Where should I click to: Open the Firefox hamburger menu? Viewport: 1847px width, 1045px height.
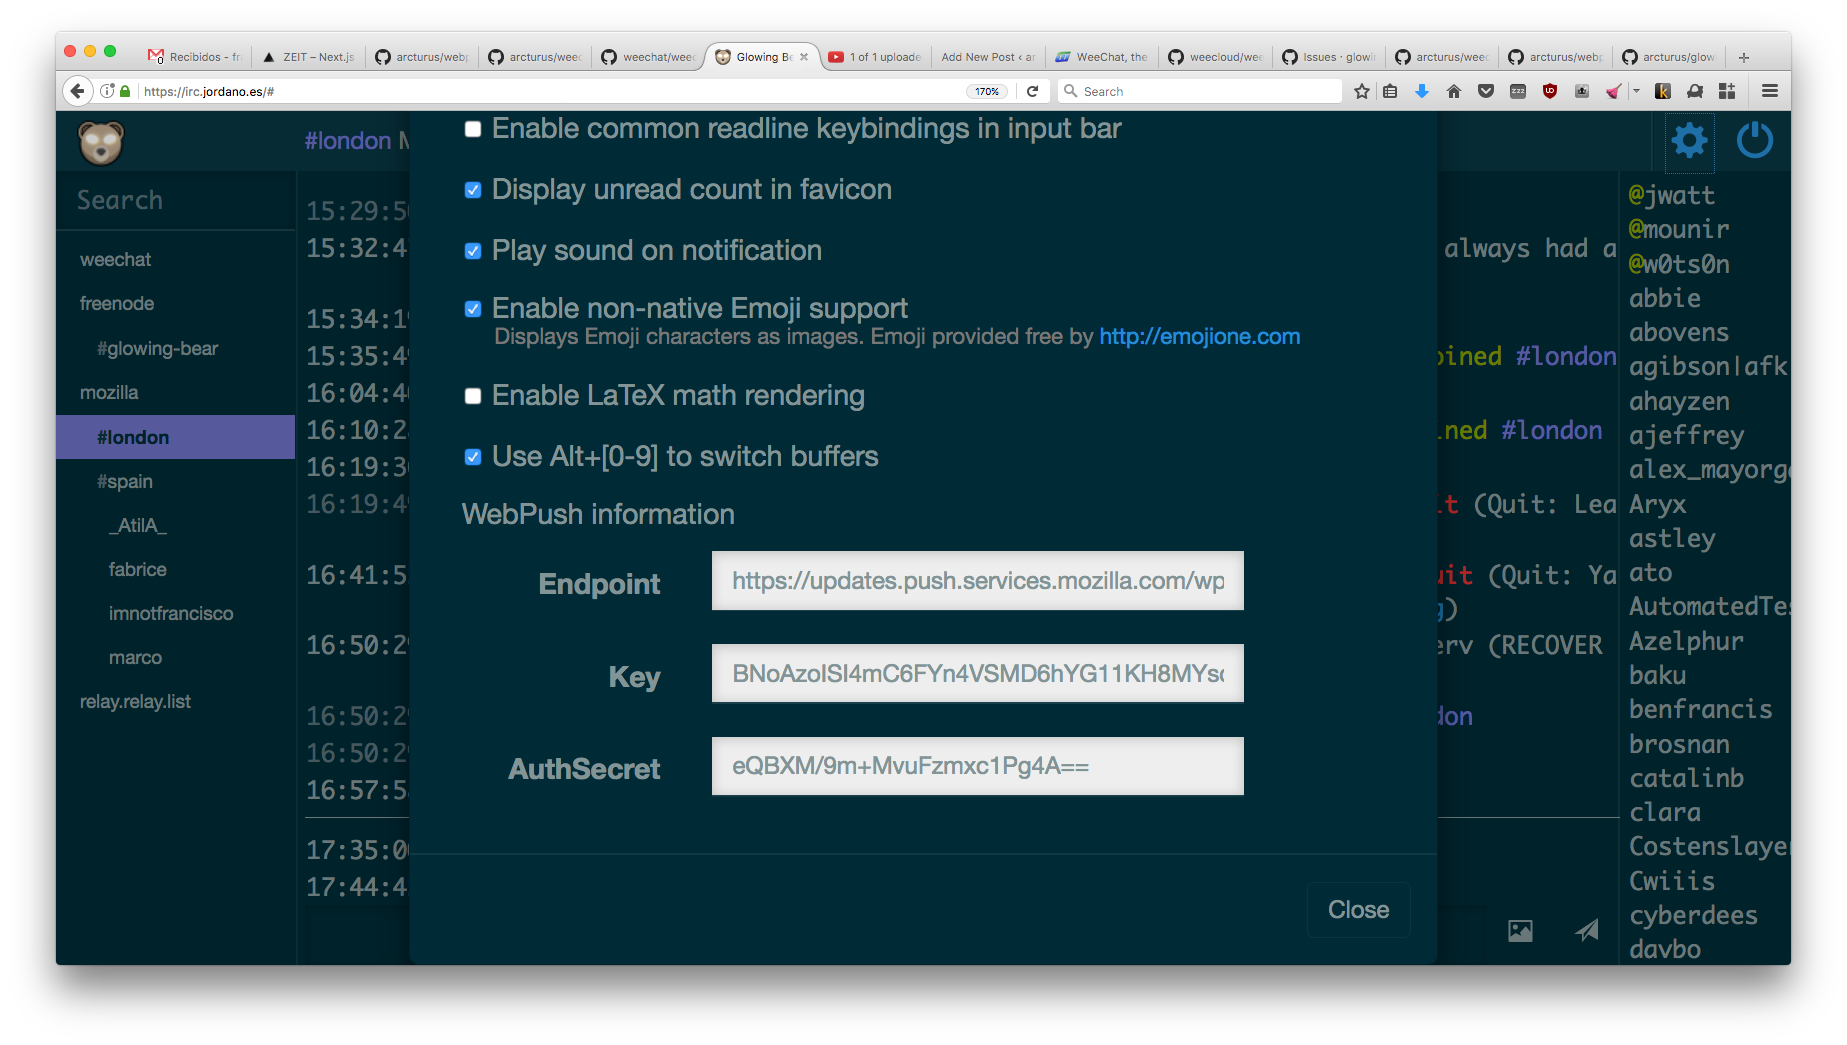tap(1769, 91)
